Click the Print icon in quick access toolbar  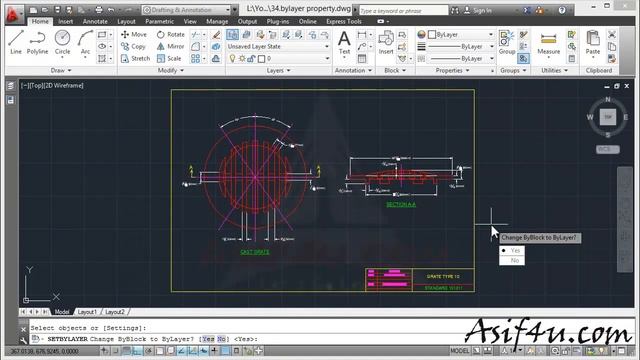[x=98, y=10]
